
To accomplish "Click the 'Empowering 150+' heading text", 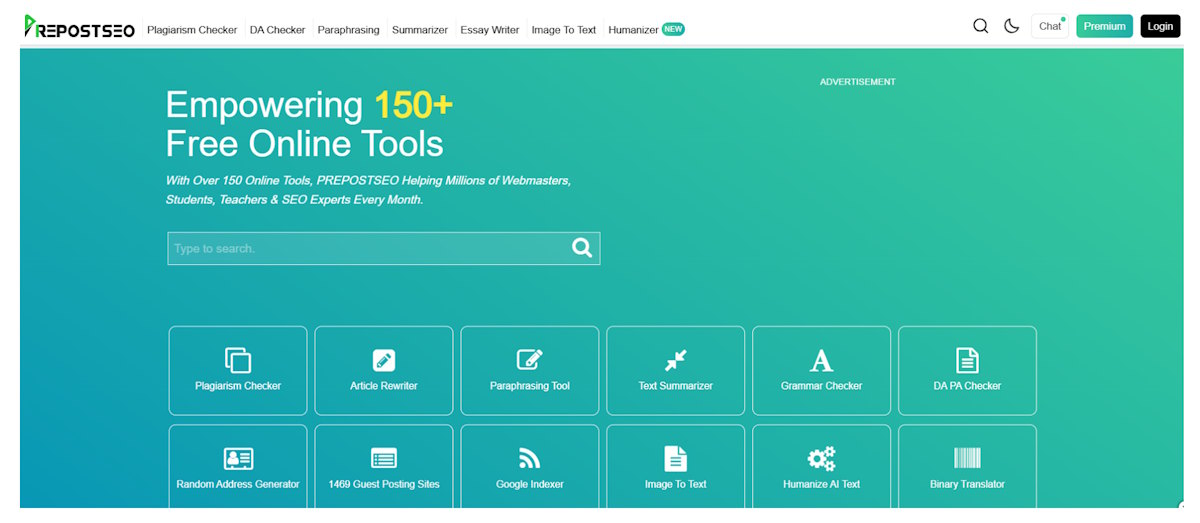I will click(309, 105).
